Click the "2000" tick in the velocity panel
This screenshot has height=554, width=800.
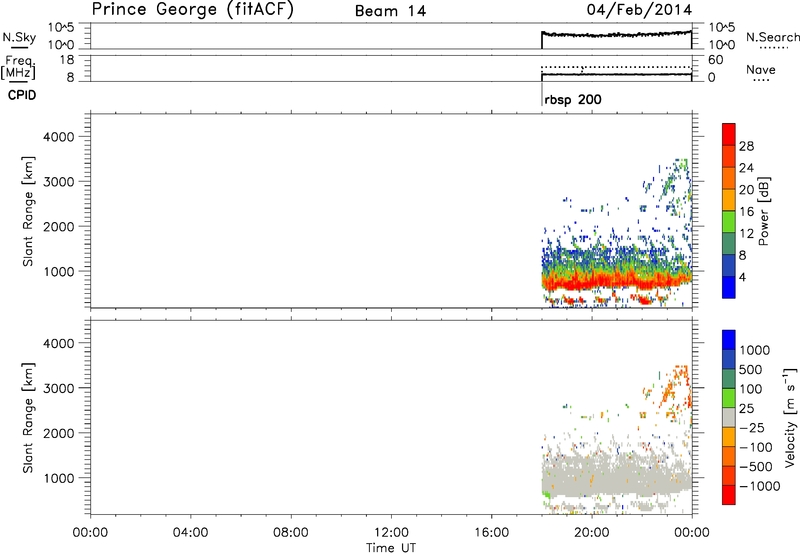click(x=59, y=433)
